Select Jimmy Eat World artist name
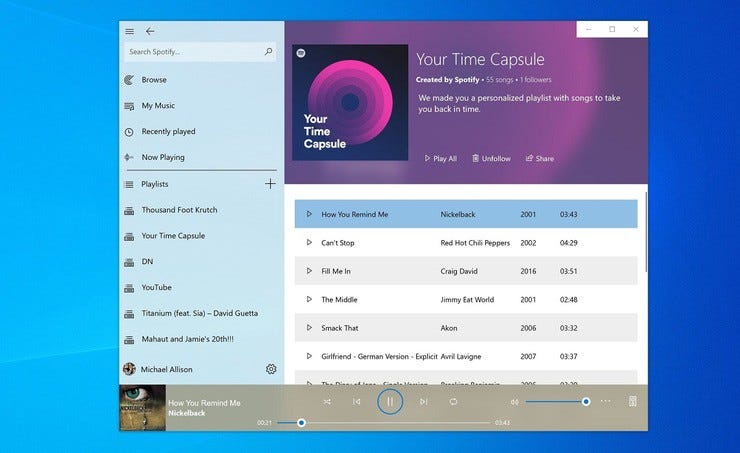 (467, 300)
